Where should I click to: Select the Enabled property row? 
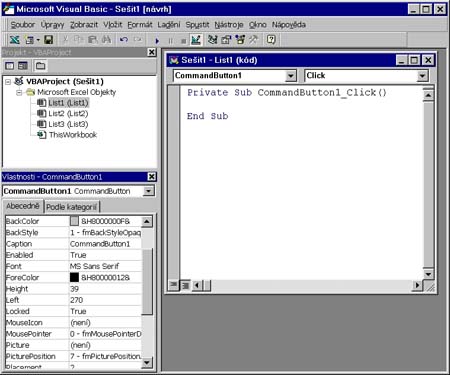coord(73,255)
